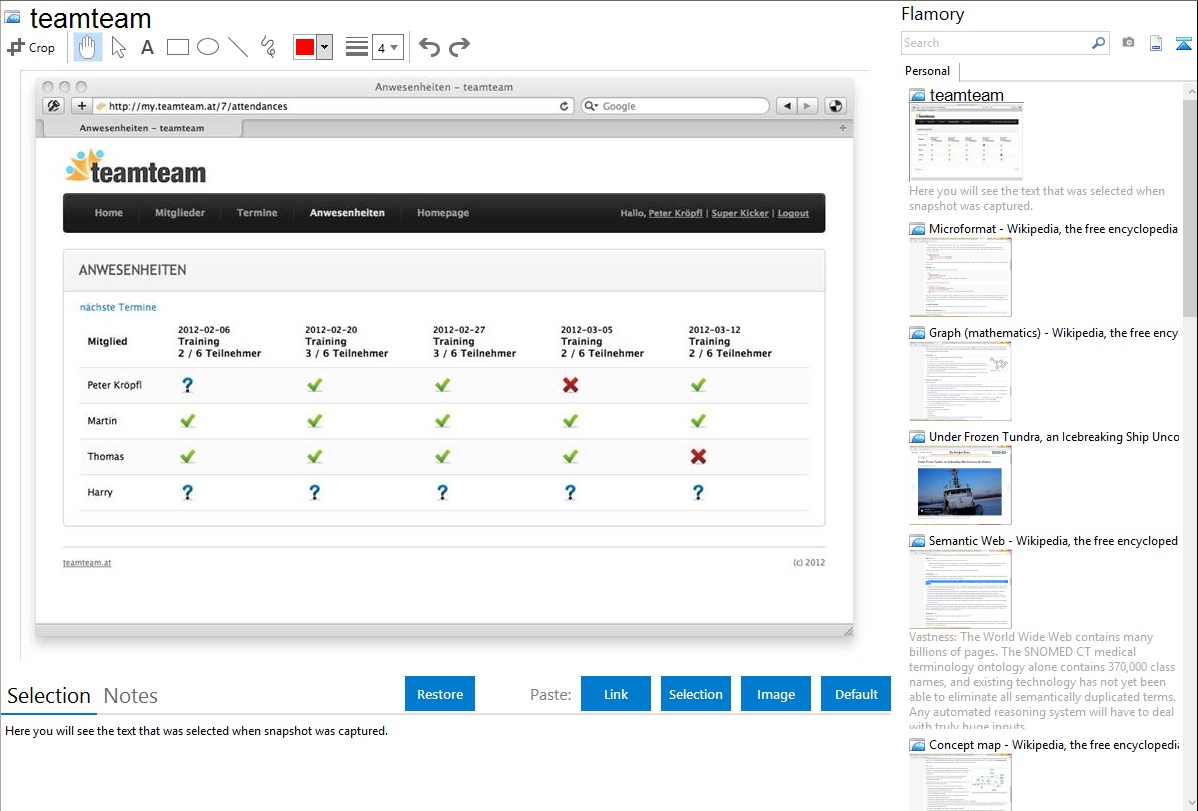Switch to the Selection tab
This screenshot has width=1198, height=811.
pos(49,696)
